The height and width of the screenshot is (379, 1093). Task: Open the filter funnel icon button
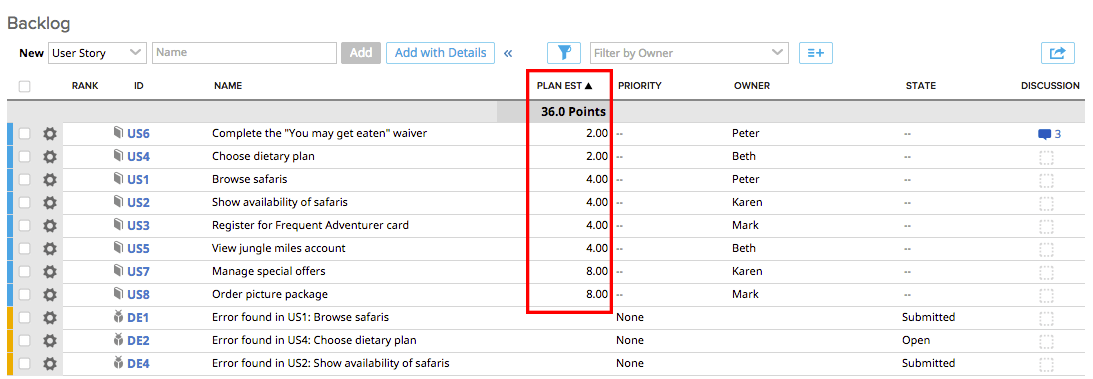564,53
